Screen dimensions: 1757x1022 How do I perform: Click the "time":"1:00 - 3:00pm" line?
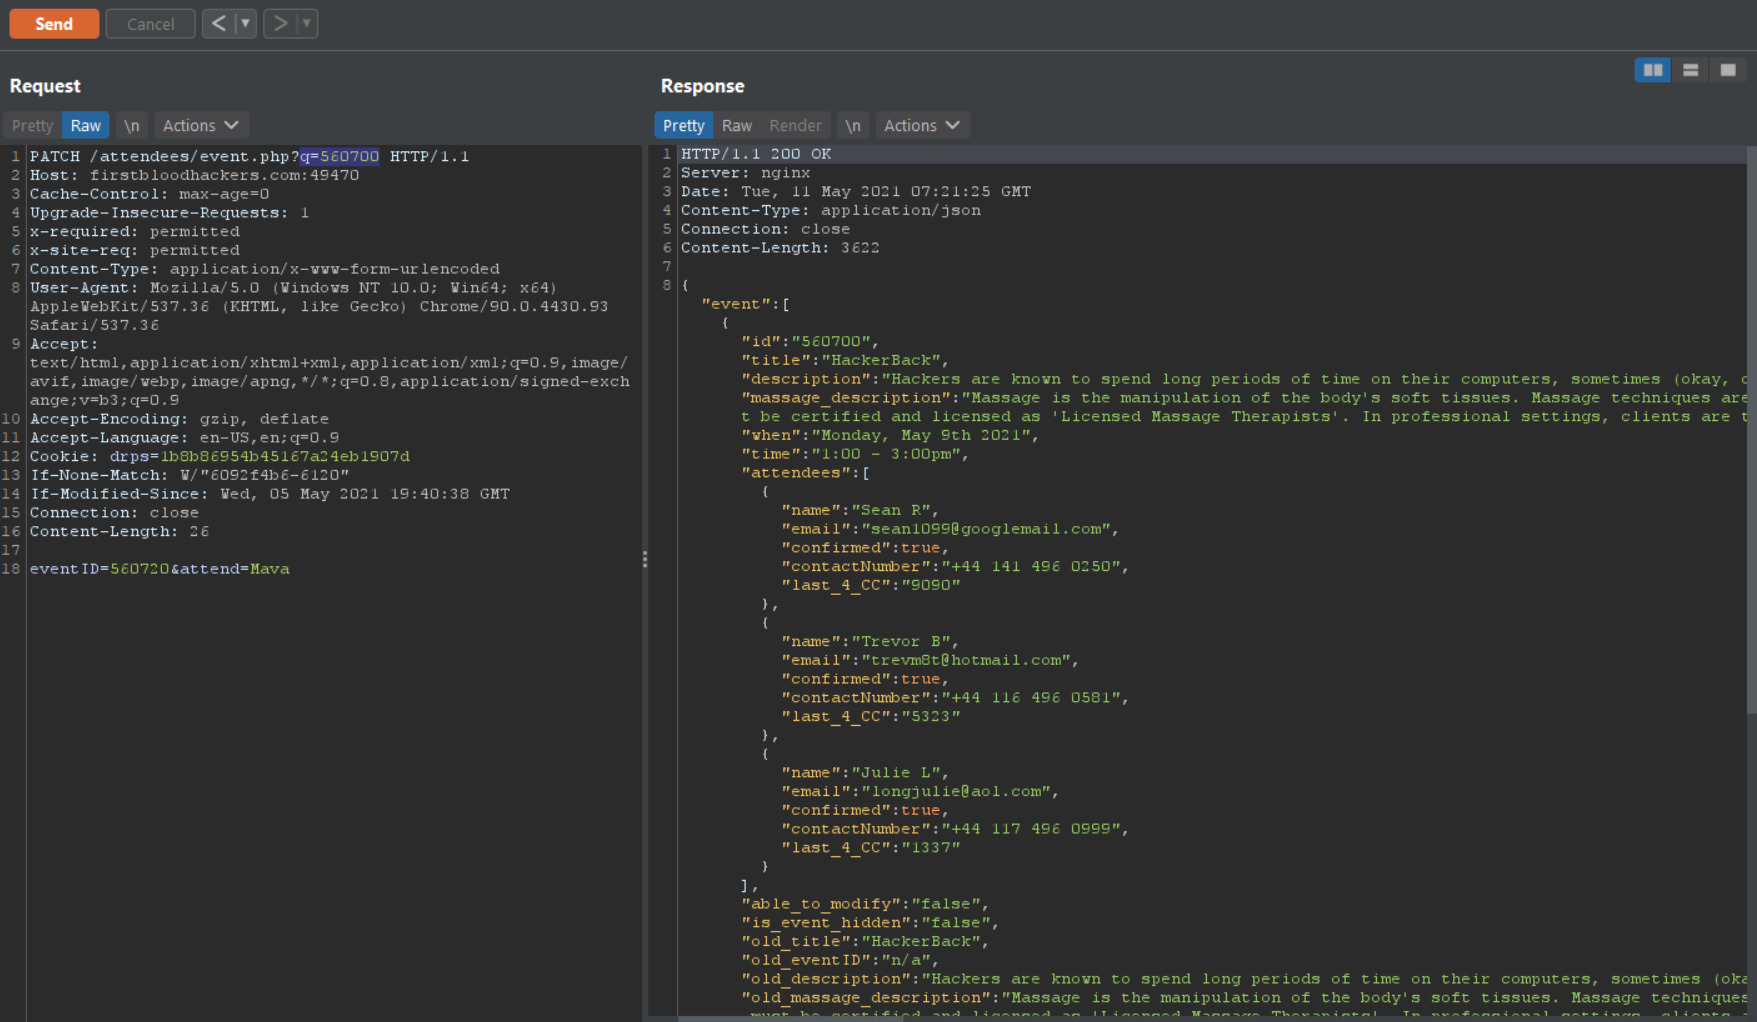click(855, 454)
